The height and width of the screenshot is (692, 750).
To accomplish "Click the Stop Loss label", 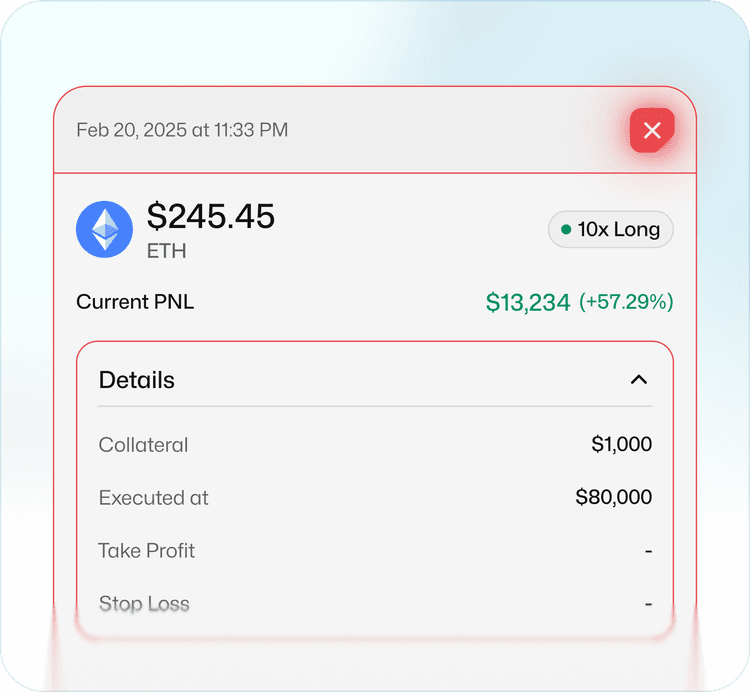I will pos(144,604).
